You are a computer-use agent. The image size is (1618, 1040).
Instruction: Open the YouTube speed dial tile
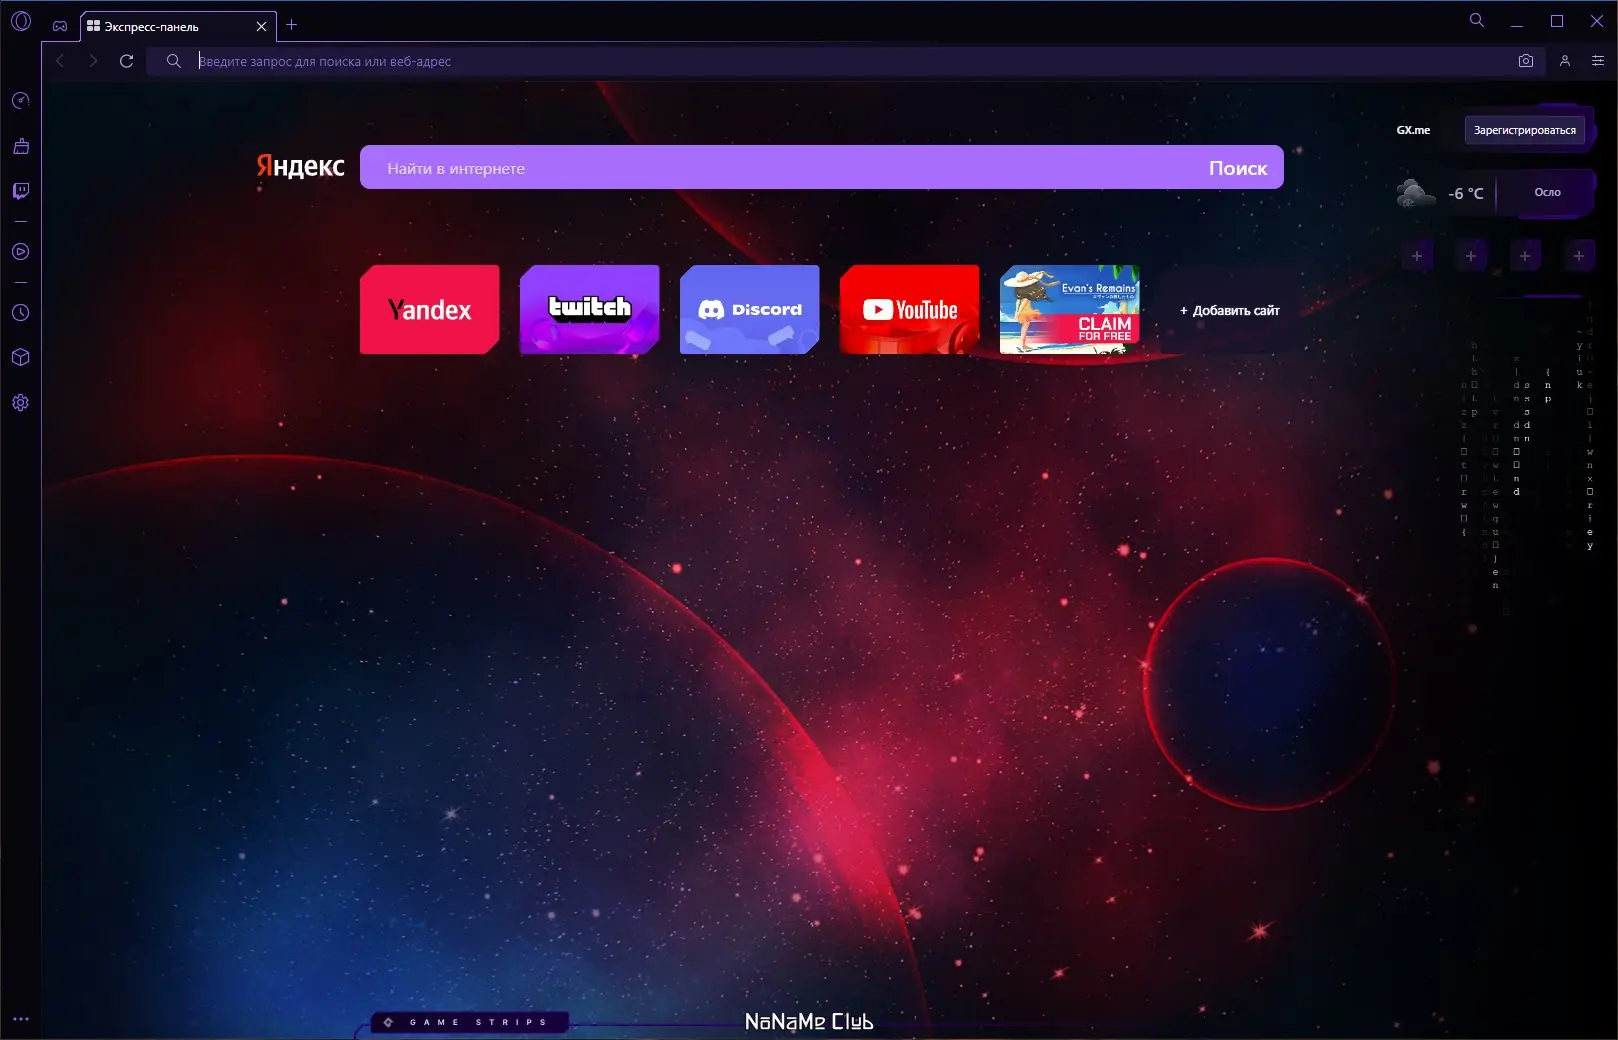pyautogui.click(x=910, y=309)
